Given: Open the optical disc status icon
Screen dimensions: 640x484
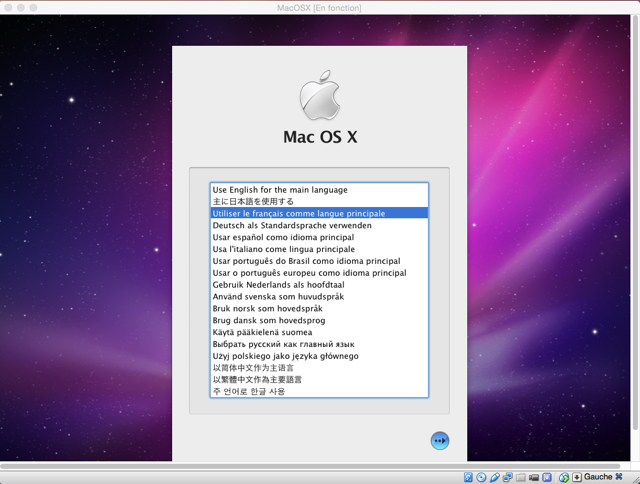Looking at the screenshot, I should [481, 477].
